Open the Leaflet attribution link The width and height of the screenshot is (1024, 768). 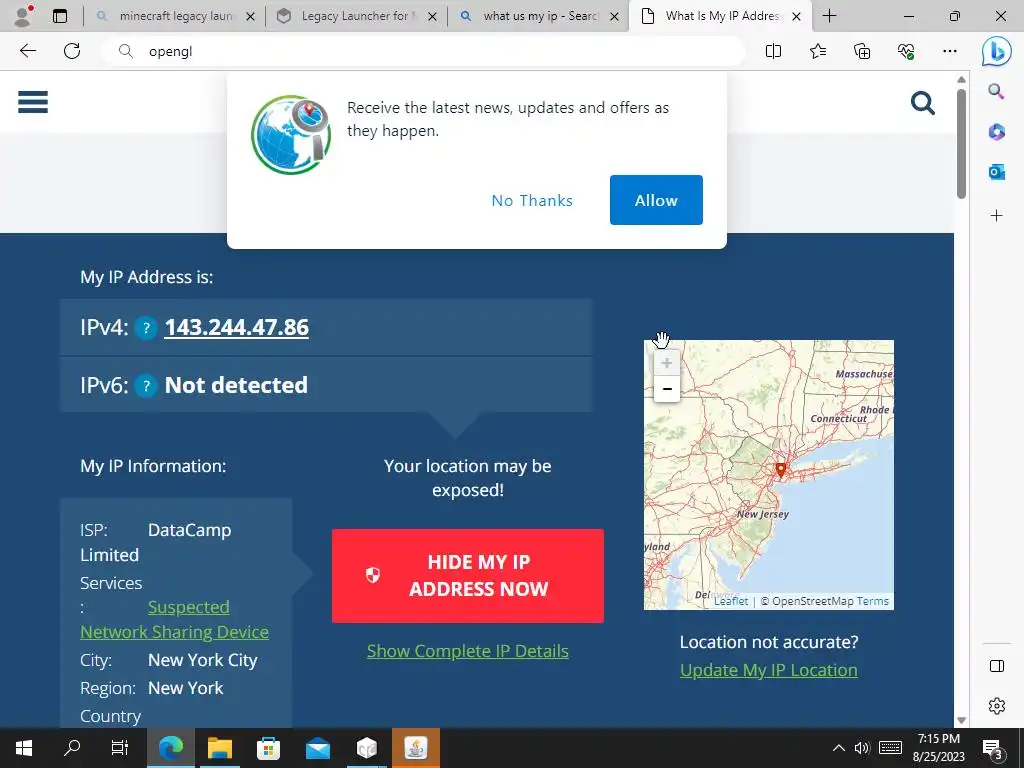click(x=731, y=601)
